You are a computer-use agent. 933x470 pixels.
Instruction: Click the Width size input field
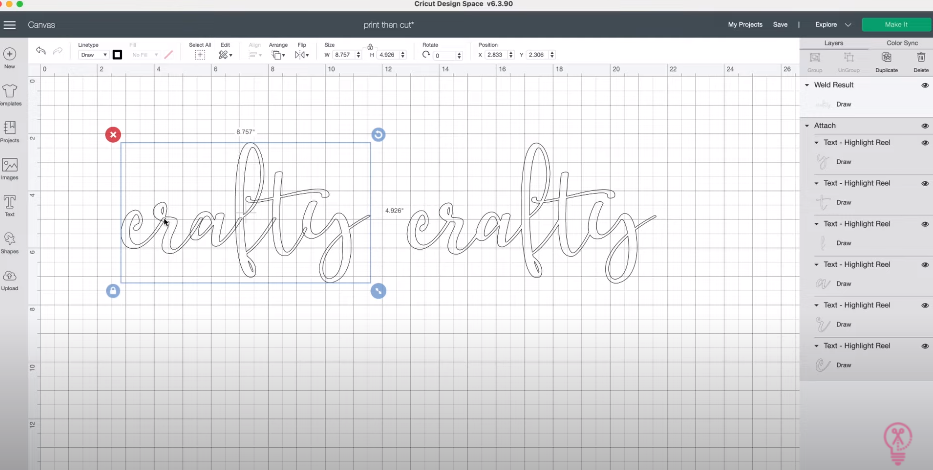point(343,55)
